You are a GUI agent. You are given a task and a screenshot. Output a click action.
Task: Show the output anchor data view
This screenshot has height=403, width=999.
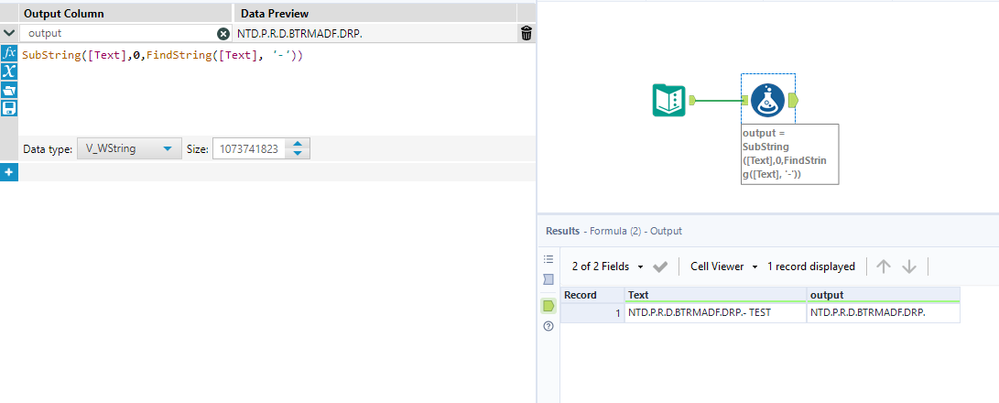point(548,306)
